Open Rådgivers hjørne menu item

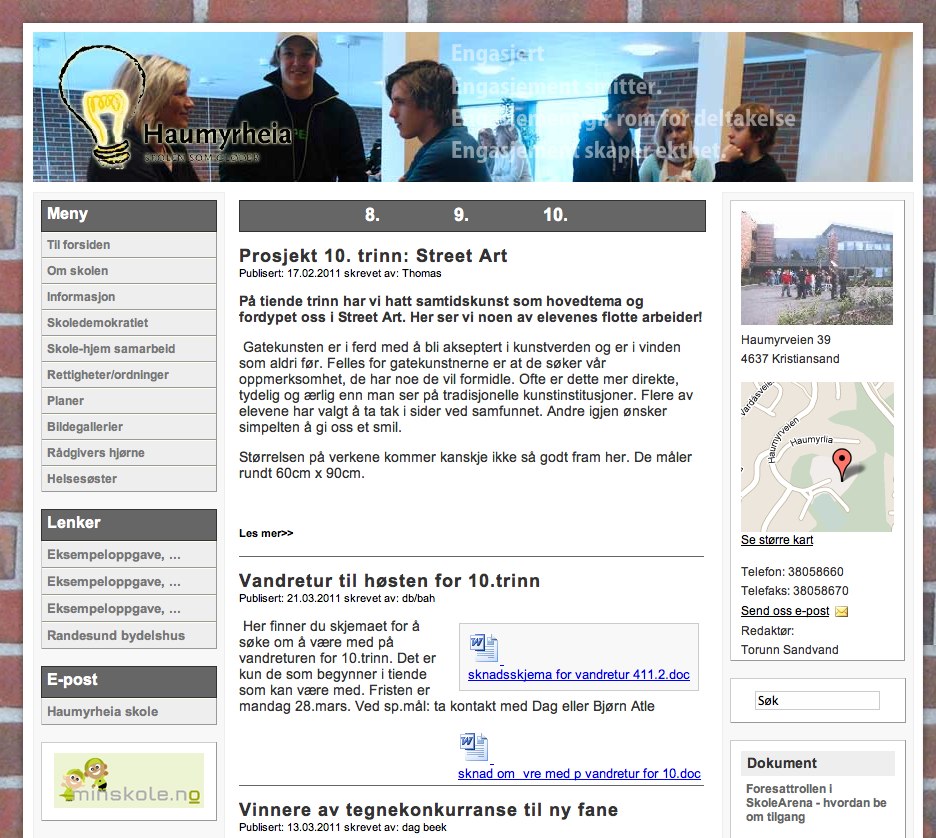pyautogui.click(x=129, y=452)
